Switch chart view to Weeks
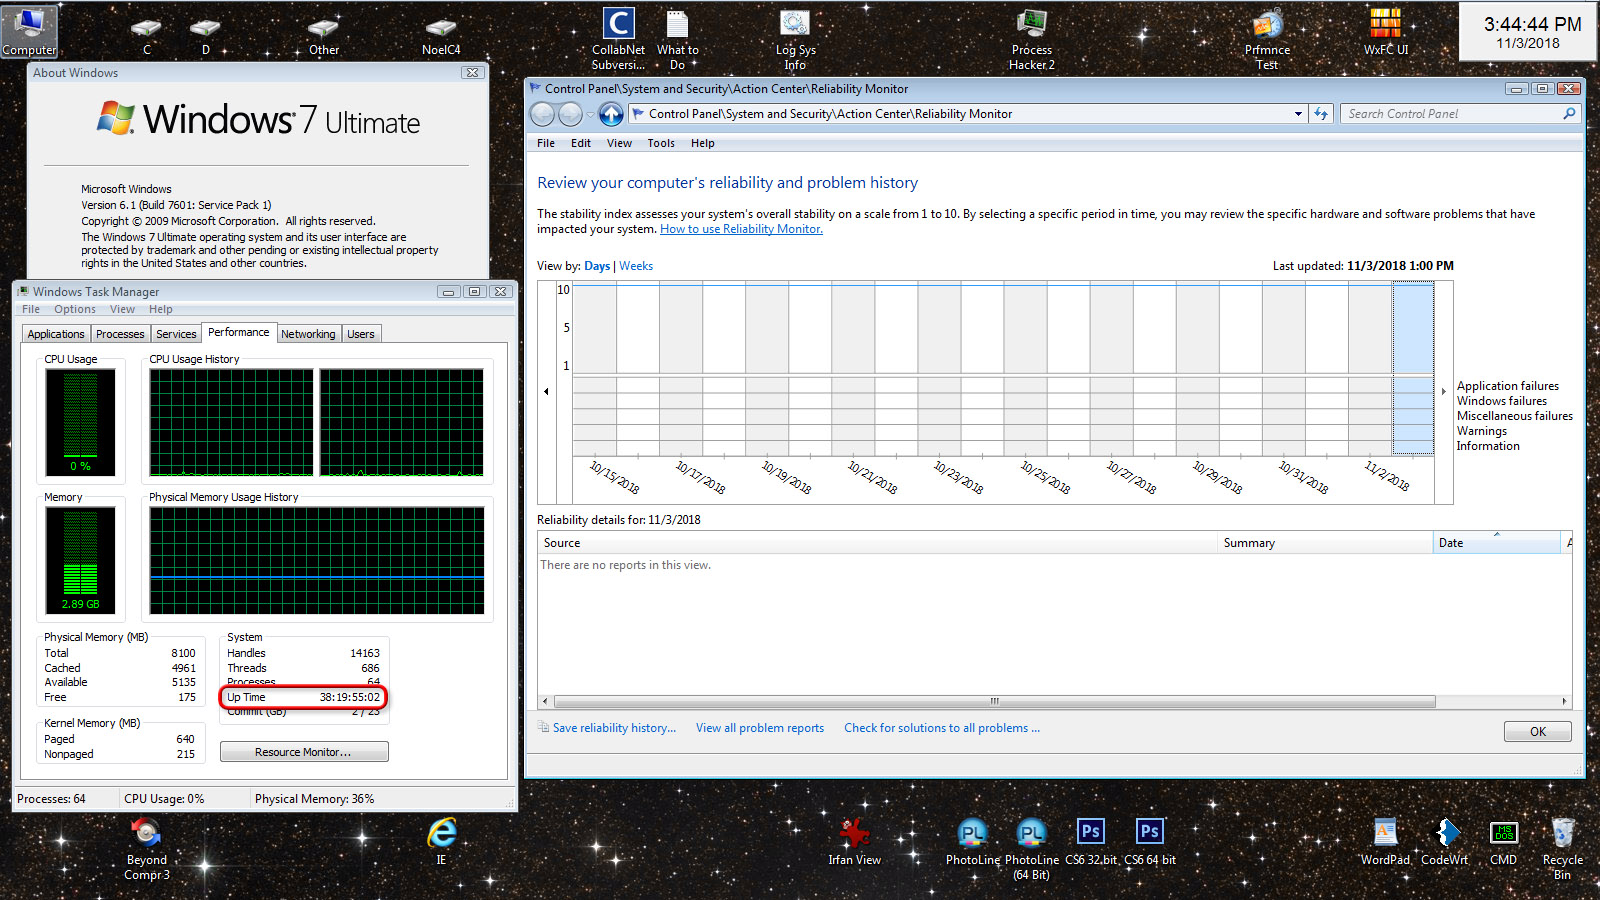Screen dimensions: 1600x900 pos(636,266)
